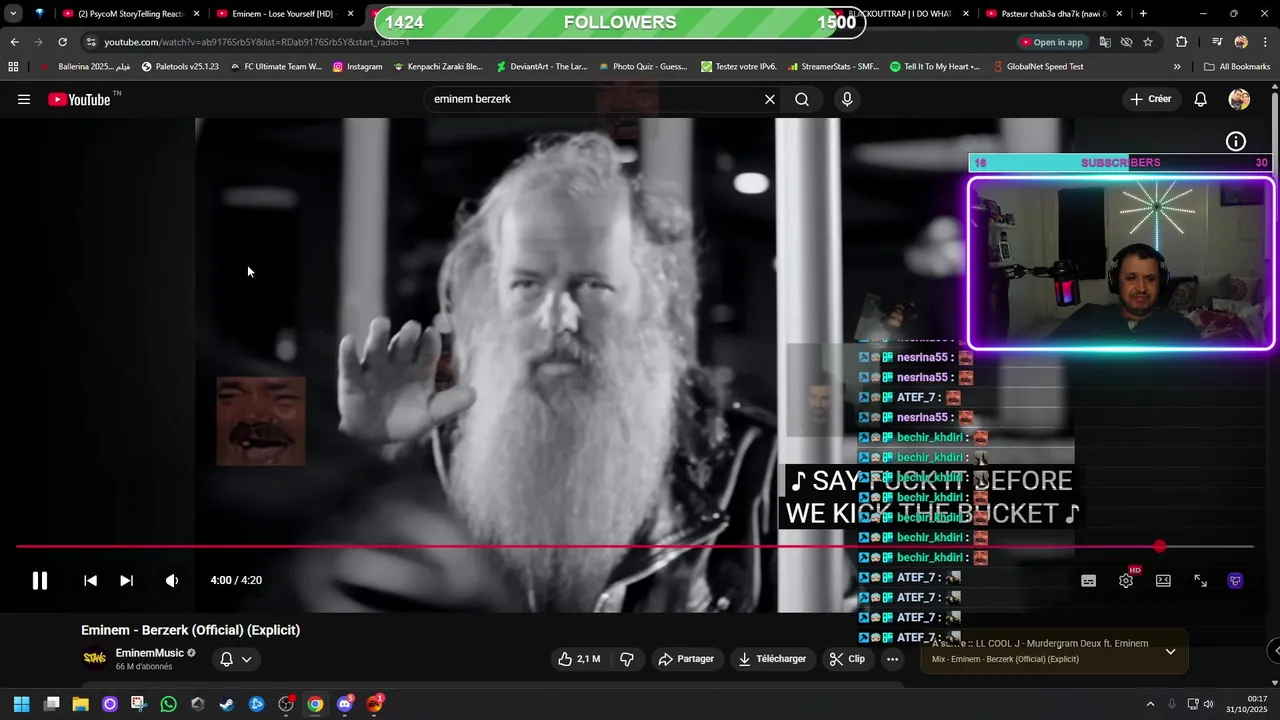Mute the video volume
This screenshot has width=1280, height=720.
[x=172, y=580]
